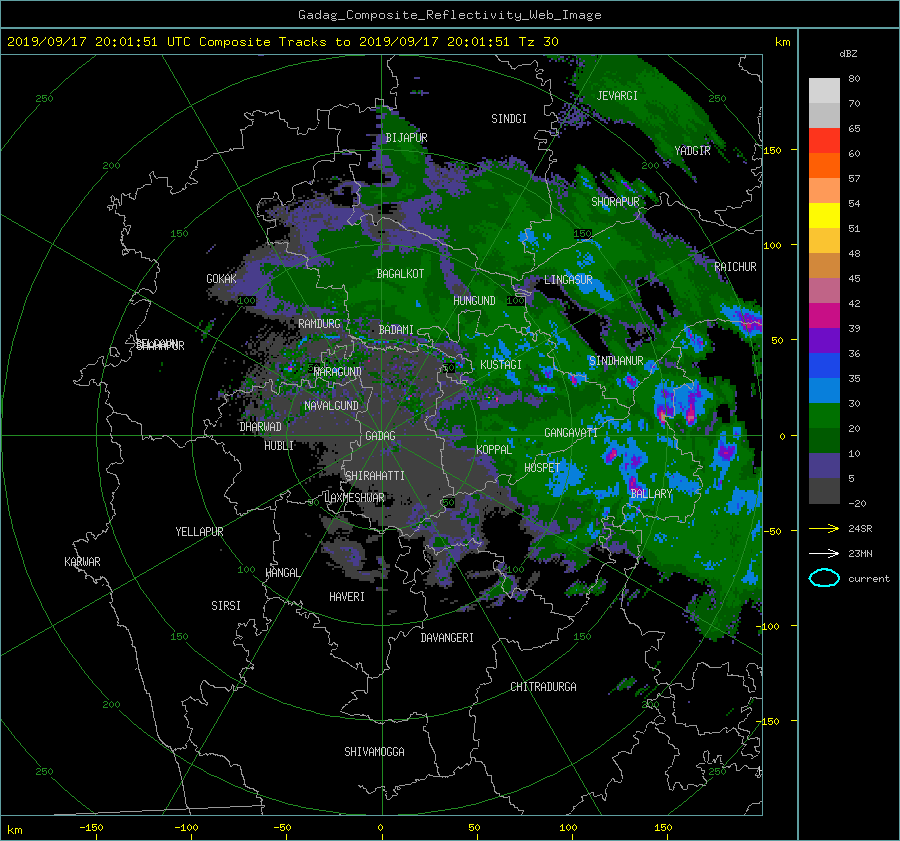The width and height of the screenshot is (900, 841).
Task: Click the yellow 24SR arrow legend icon
Action: [x=824, y=528]
